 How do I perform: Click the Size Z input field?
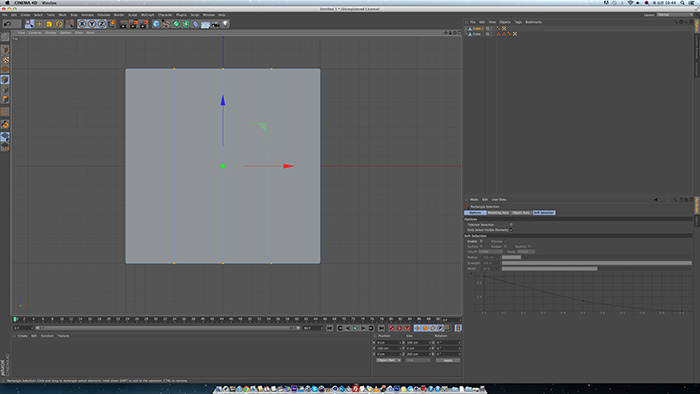[x=417, y=354]
